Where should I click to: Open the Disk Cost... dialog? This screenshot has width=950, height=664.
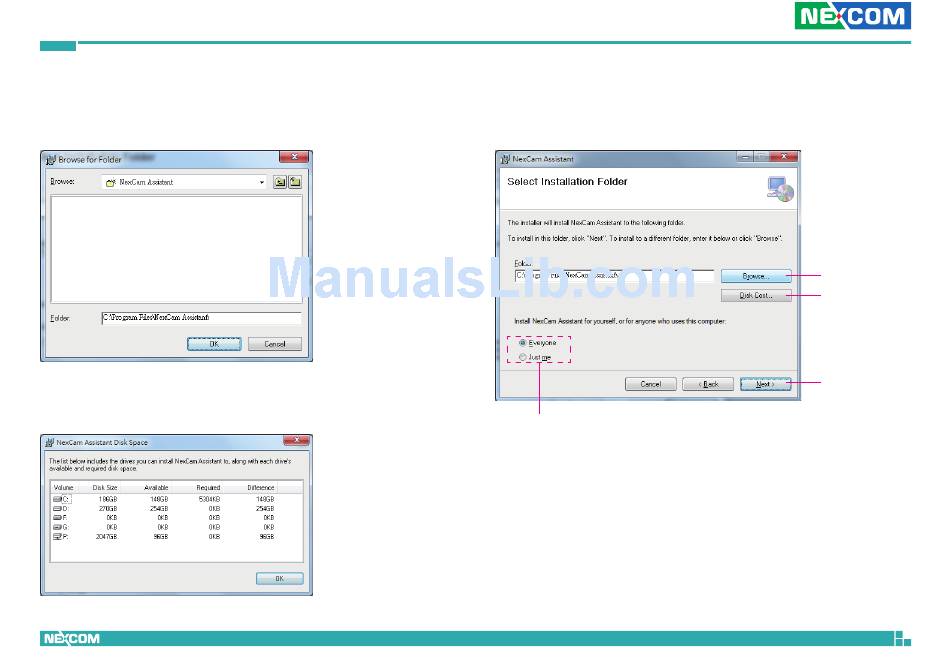coord(756,296)
